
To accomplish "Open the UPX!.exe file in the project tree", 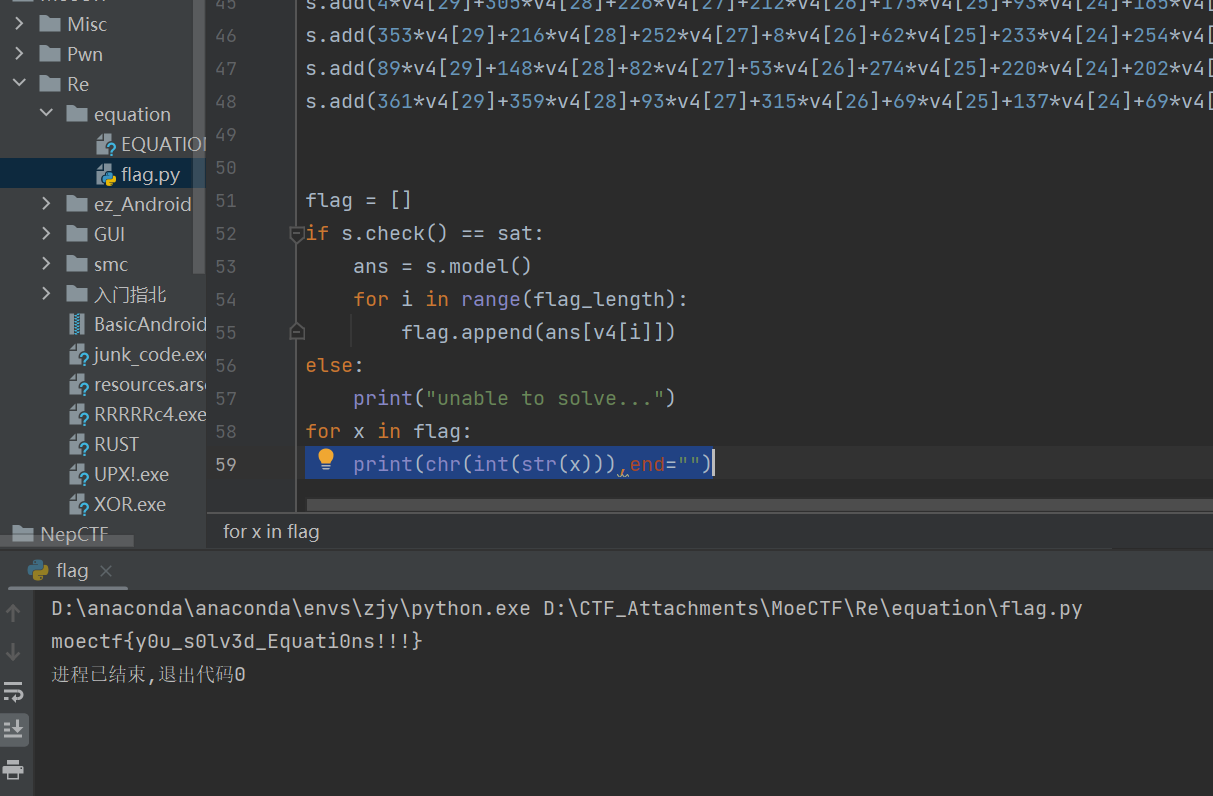I will click(131, 474).
